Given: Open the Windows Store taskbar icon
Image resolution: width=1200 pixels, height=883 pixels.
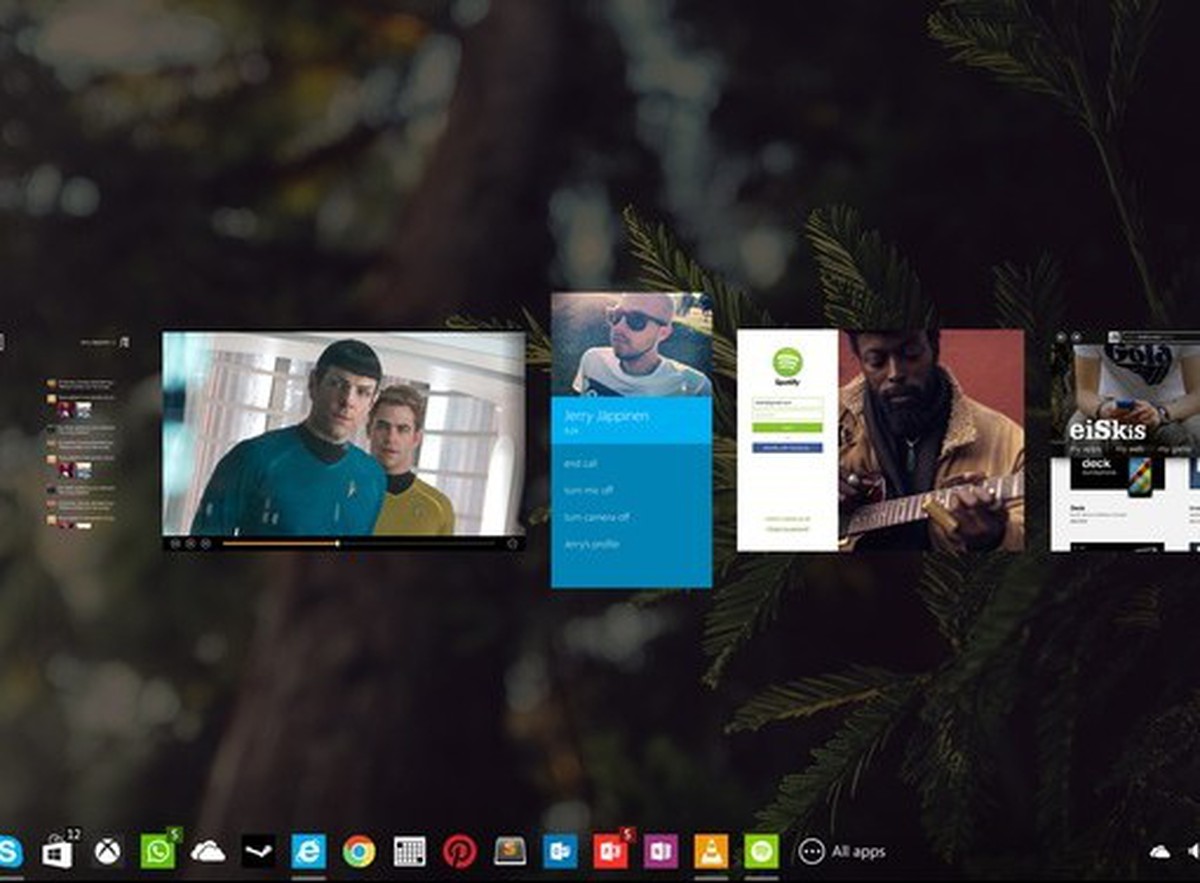Looking at the screenshot, I should [x=57, y=852].
